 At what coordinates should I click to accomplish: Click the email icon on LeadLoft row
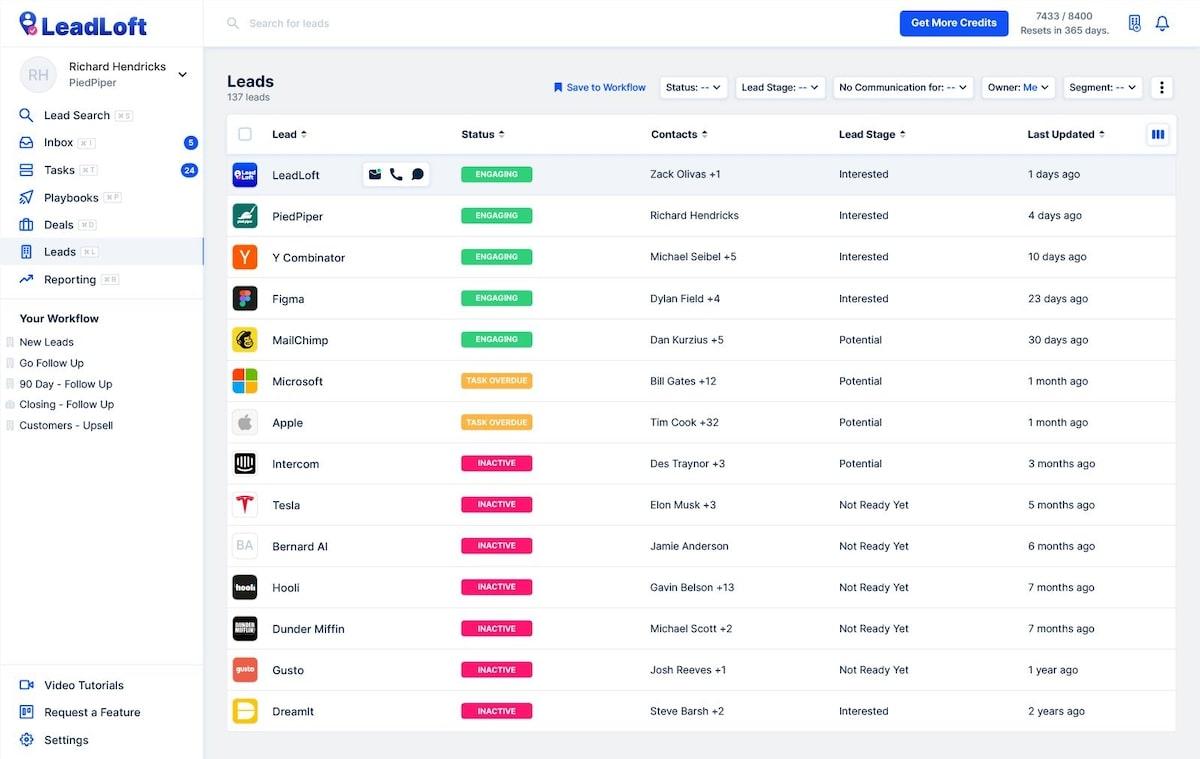375,174
